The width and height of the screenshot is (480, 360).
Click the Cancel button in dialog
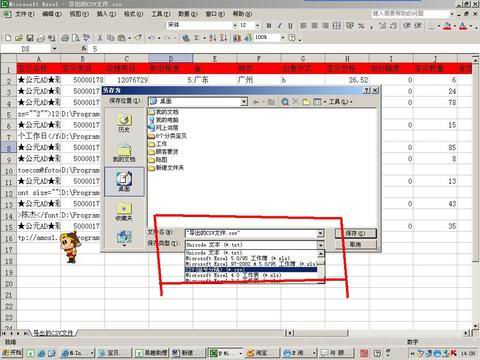[x=356, y=244]
